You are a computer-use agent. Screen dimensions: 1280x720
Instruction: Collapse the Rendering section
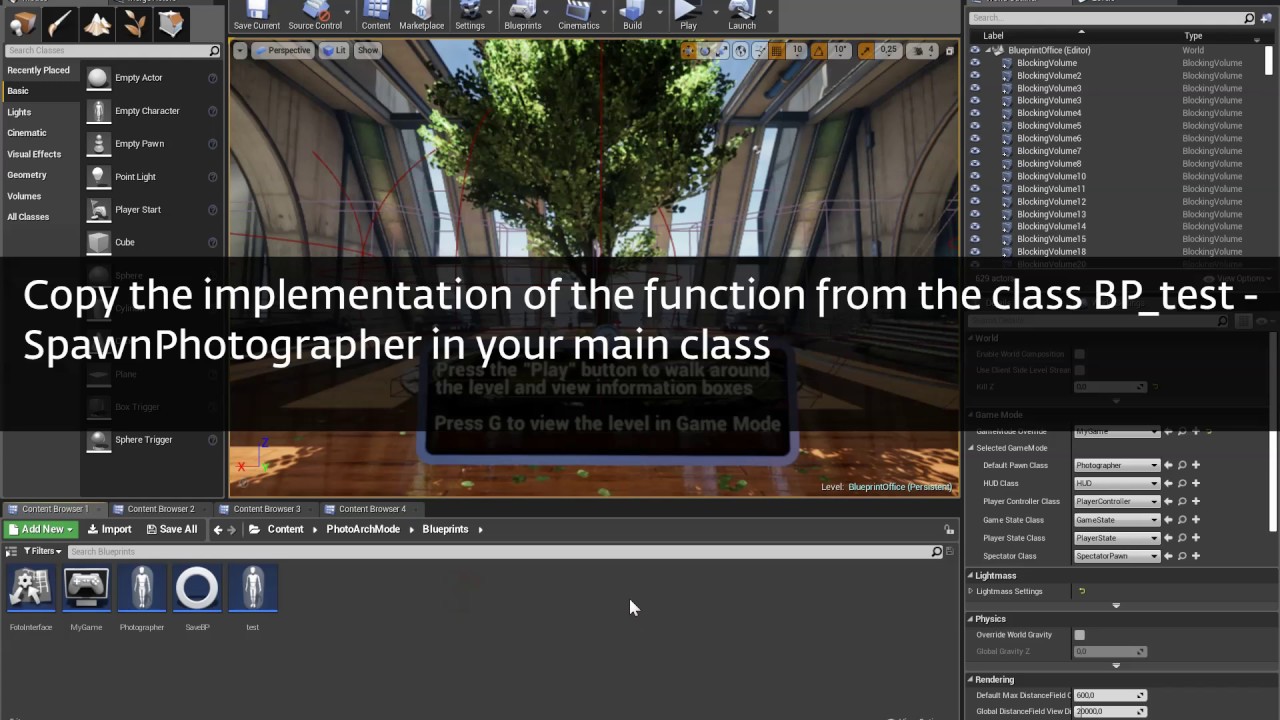click(x=969, y=680)
